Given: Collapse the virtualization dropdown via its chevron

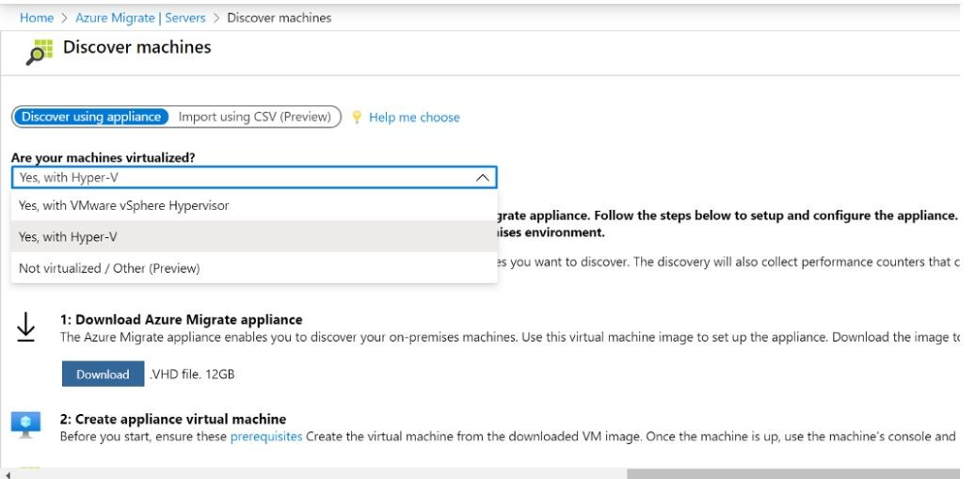Looking at the screenshot, I should (482, 178).
